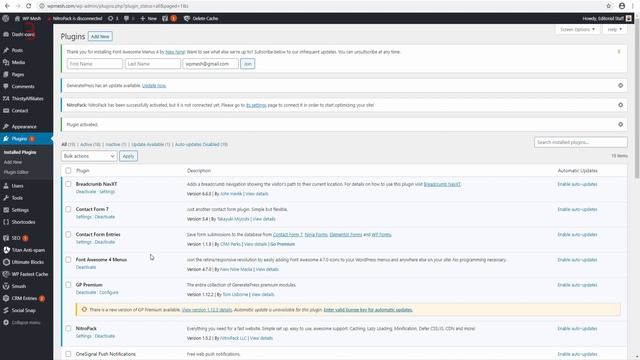This screenshot has height=360, width=640.
Task: Filter by Update Available plugins
Action: 151,144
